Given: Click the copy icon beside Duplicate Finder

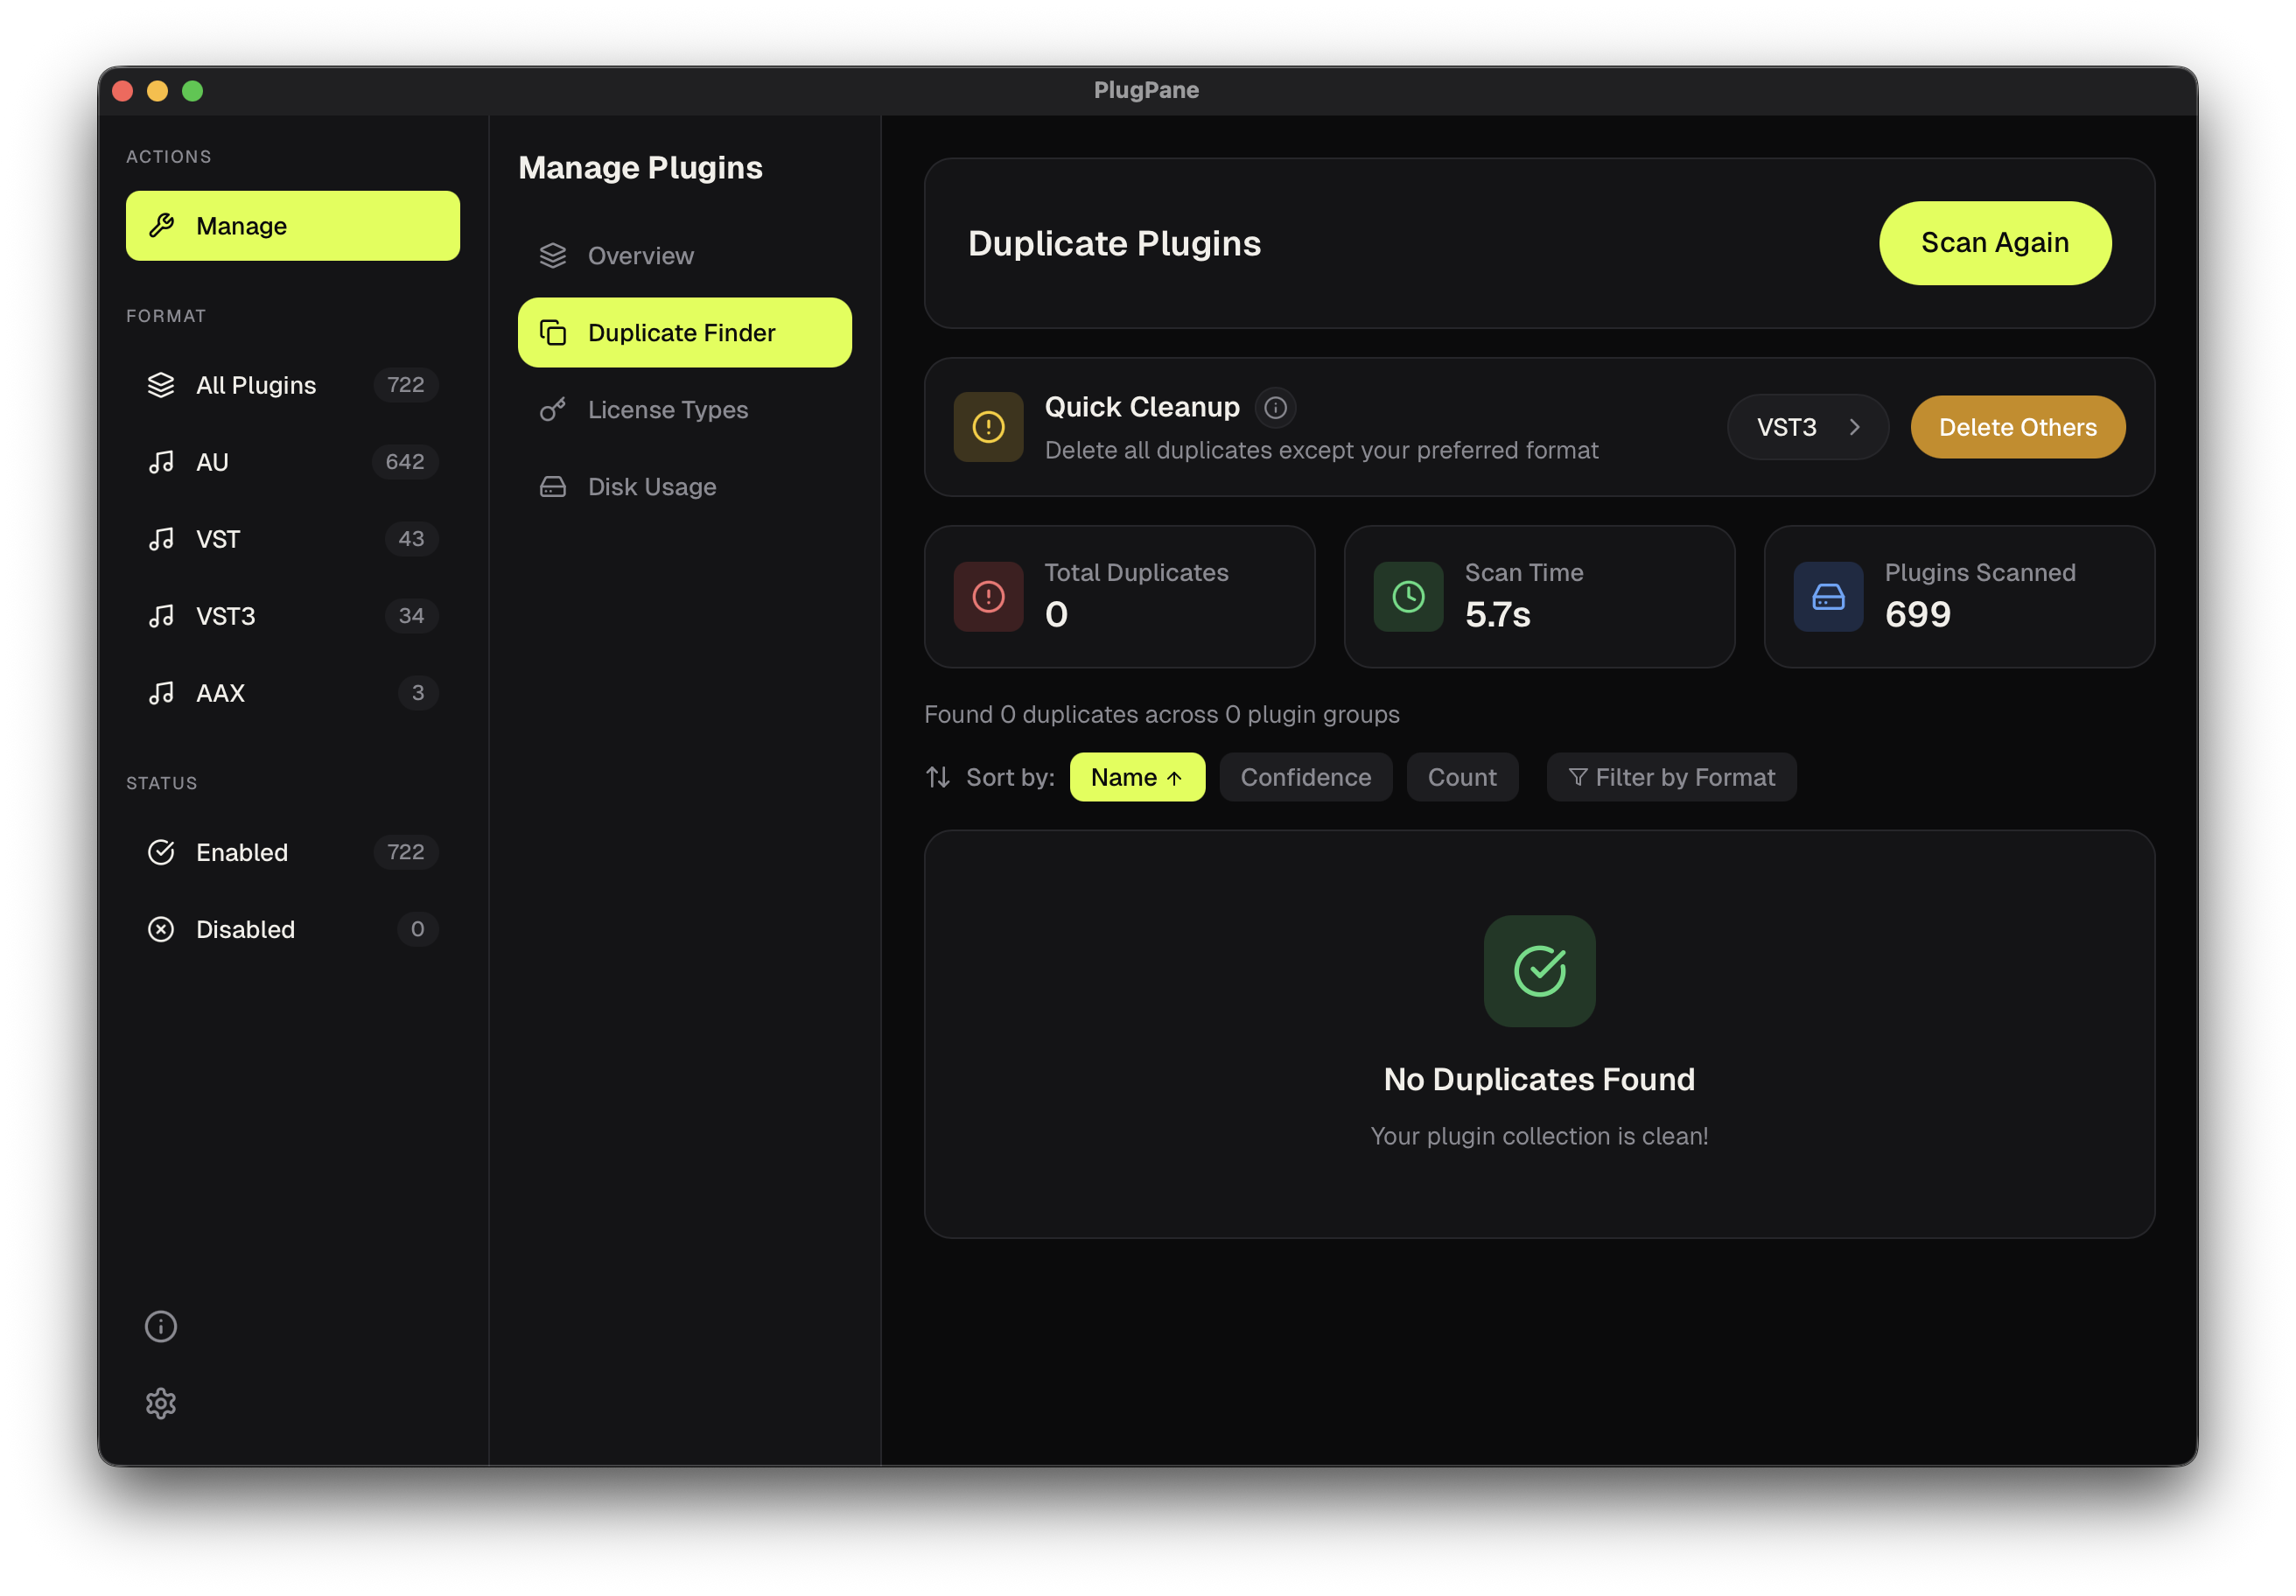Looking at the screenshot, I should 553,333.
